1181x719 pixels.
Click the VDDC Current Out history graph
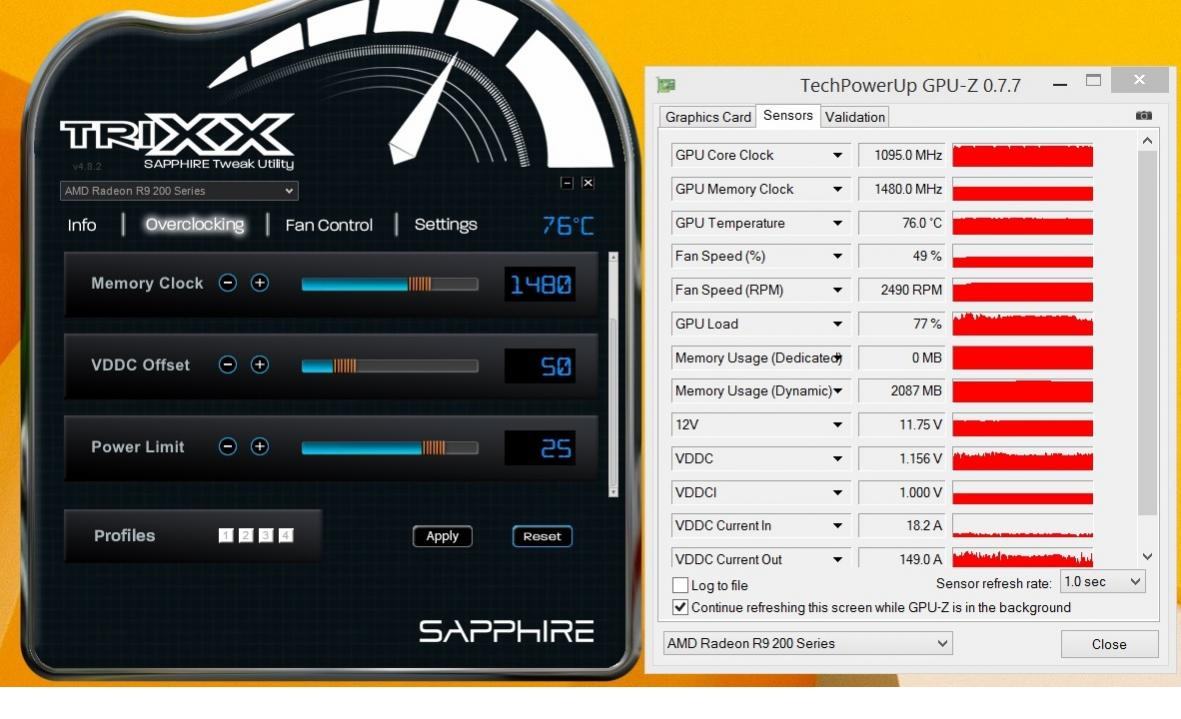[x=1022, y=558]
